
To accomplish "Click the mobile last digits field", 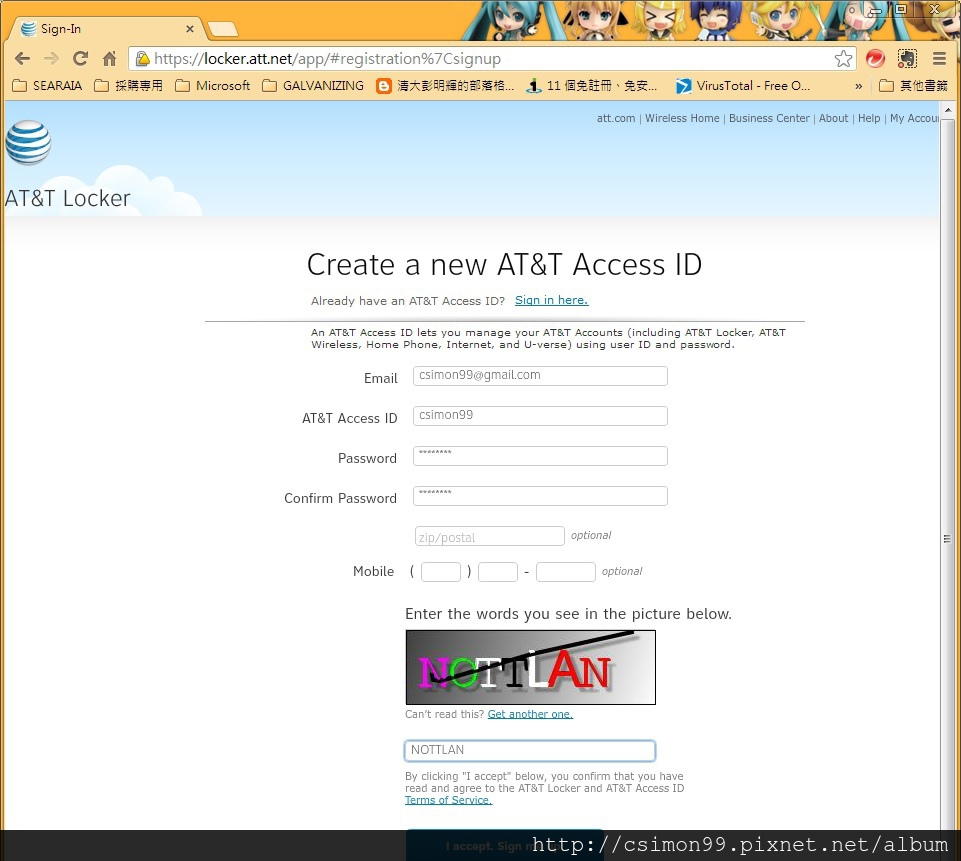I will tap(566, 572).
